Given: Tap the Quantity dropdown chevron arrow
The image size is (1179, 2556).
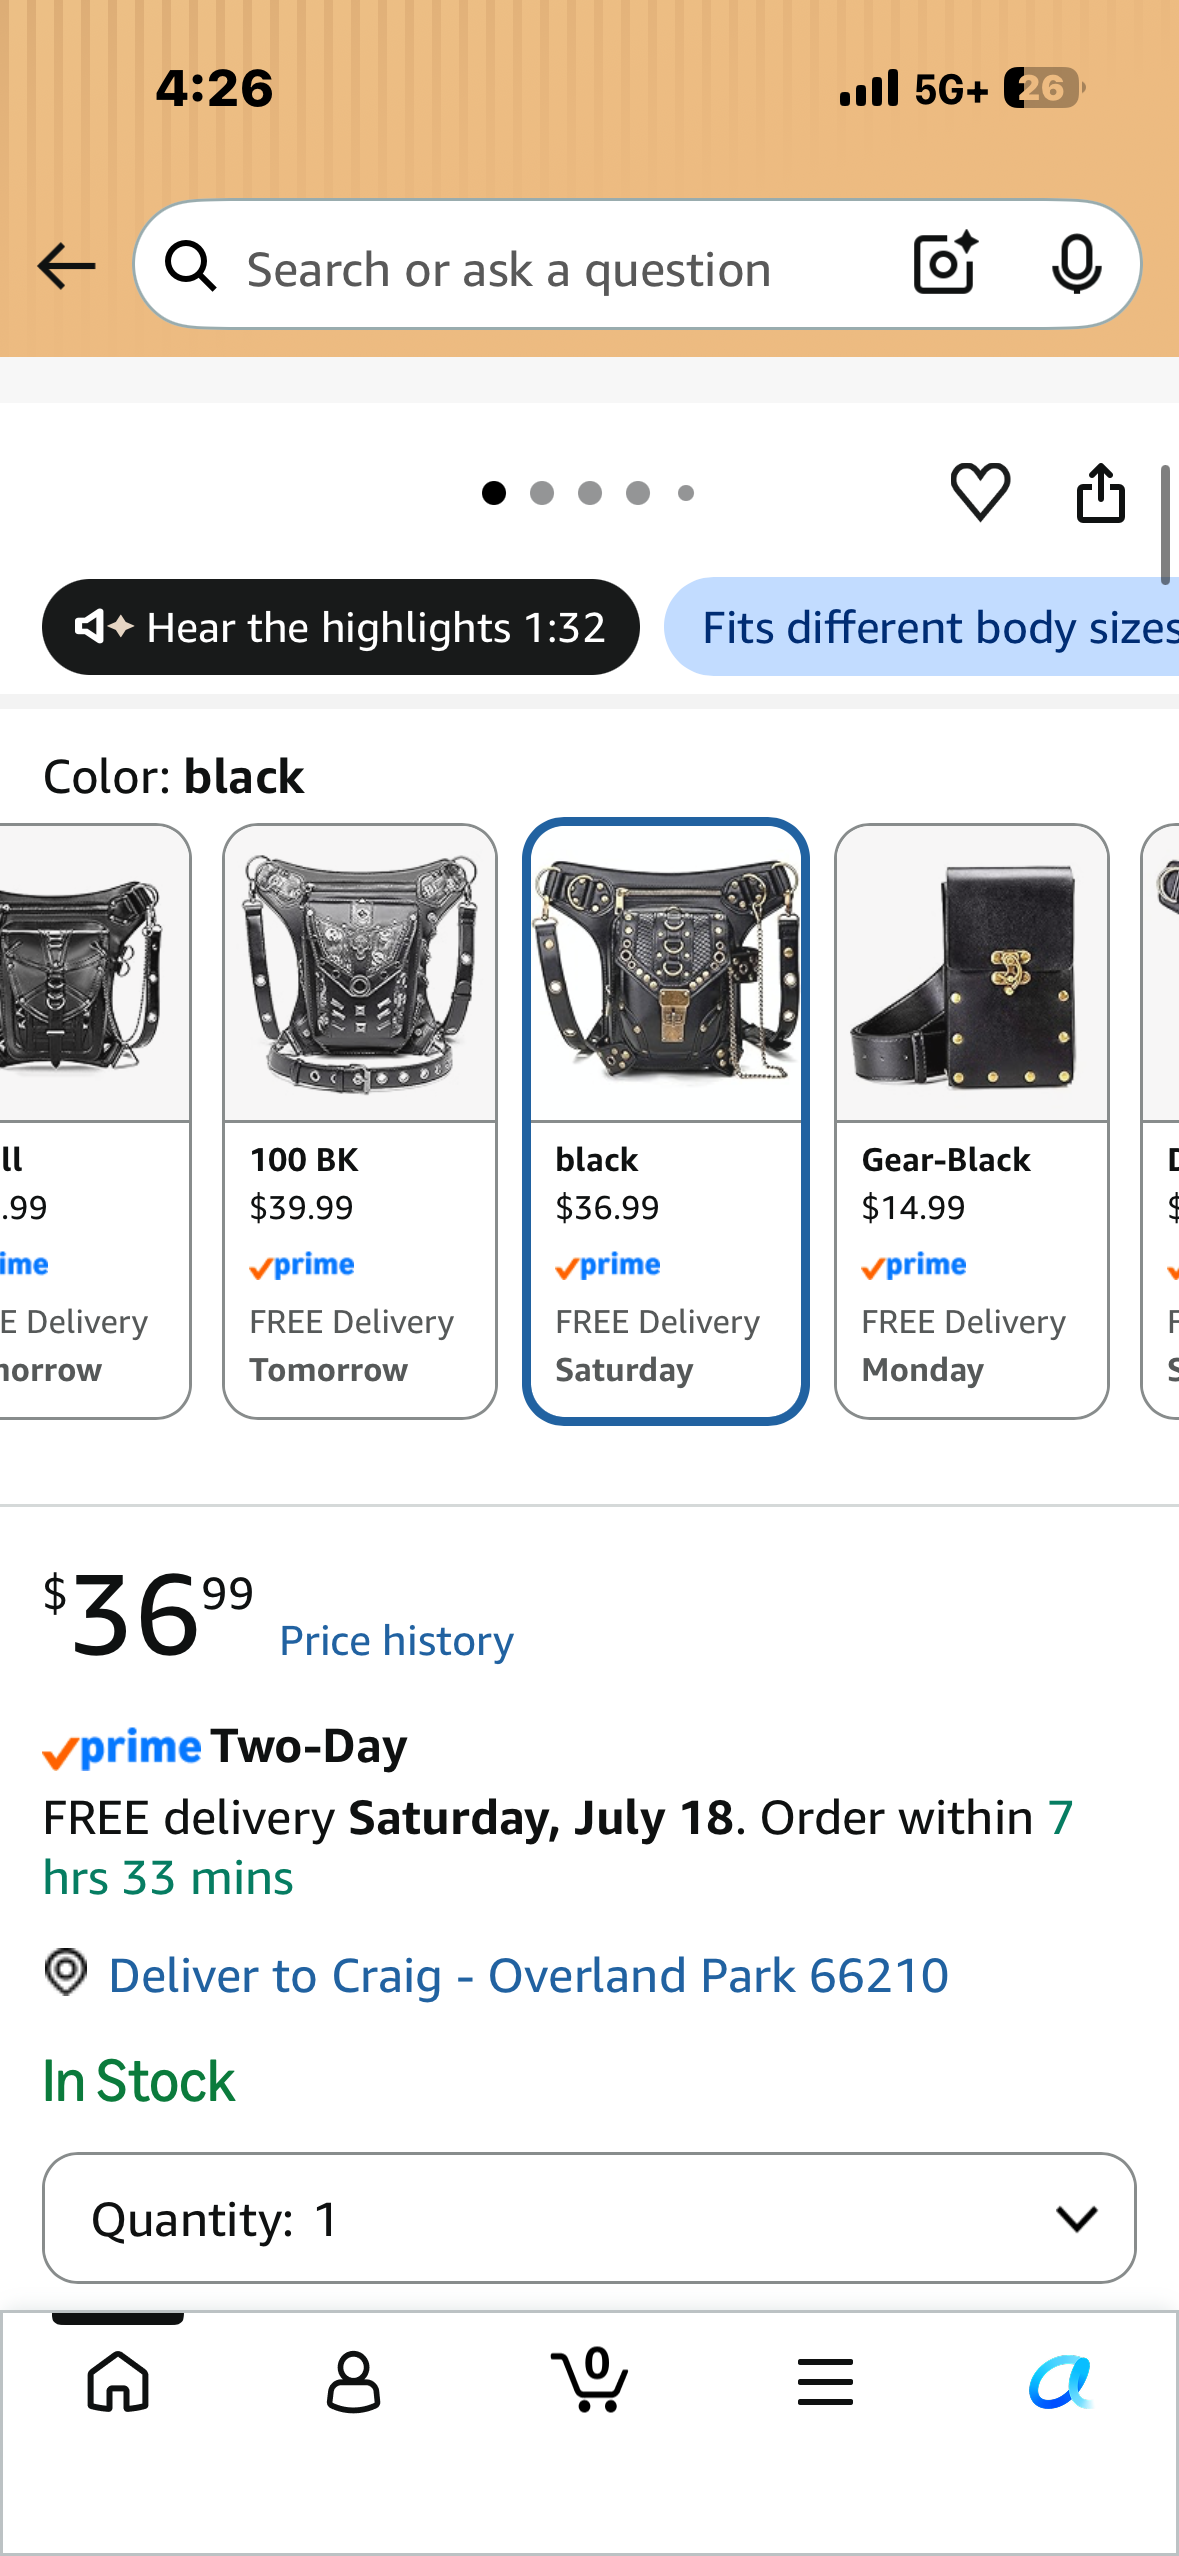Looking at the screenshot, I should pyautogui.click(x=1077, y=2219).
